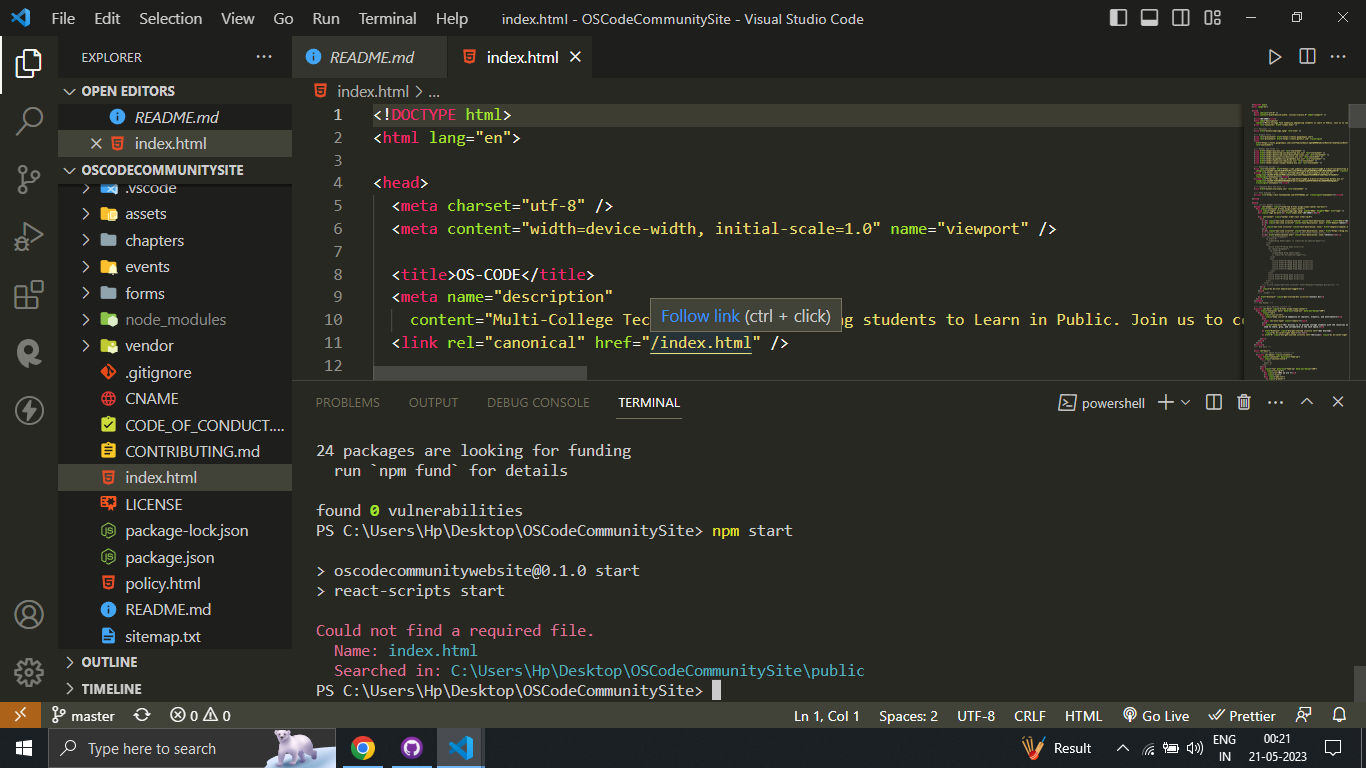Kill the terminal using trash icon
Screen dimensions: 1366x768
click(x=1243, y=402)
